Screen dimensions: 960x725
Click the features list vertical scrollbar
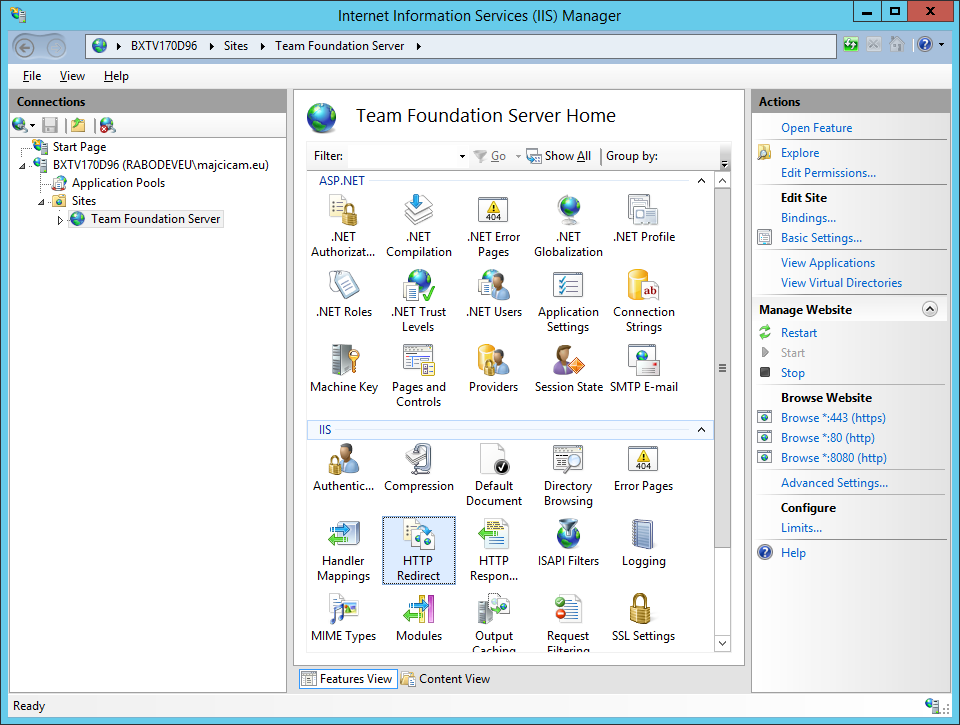click(722, 367)
